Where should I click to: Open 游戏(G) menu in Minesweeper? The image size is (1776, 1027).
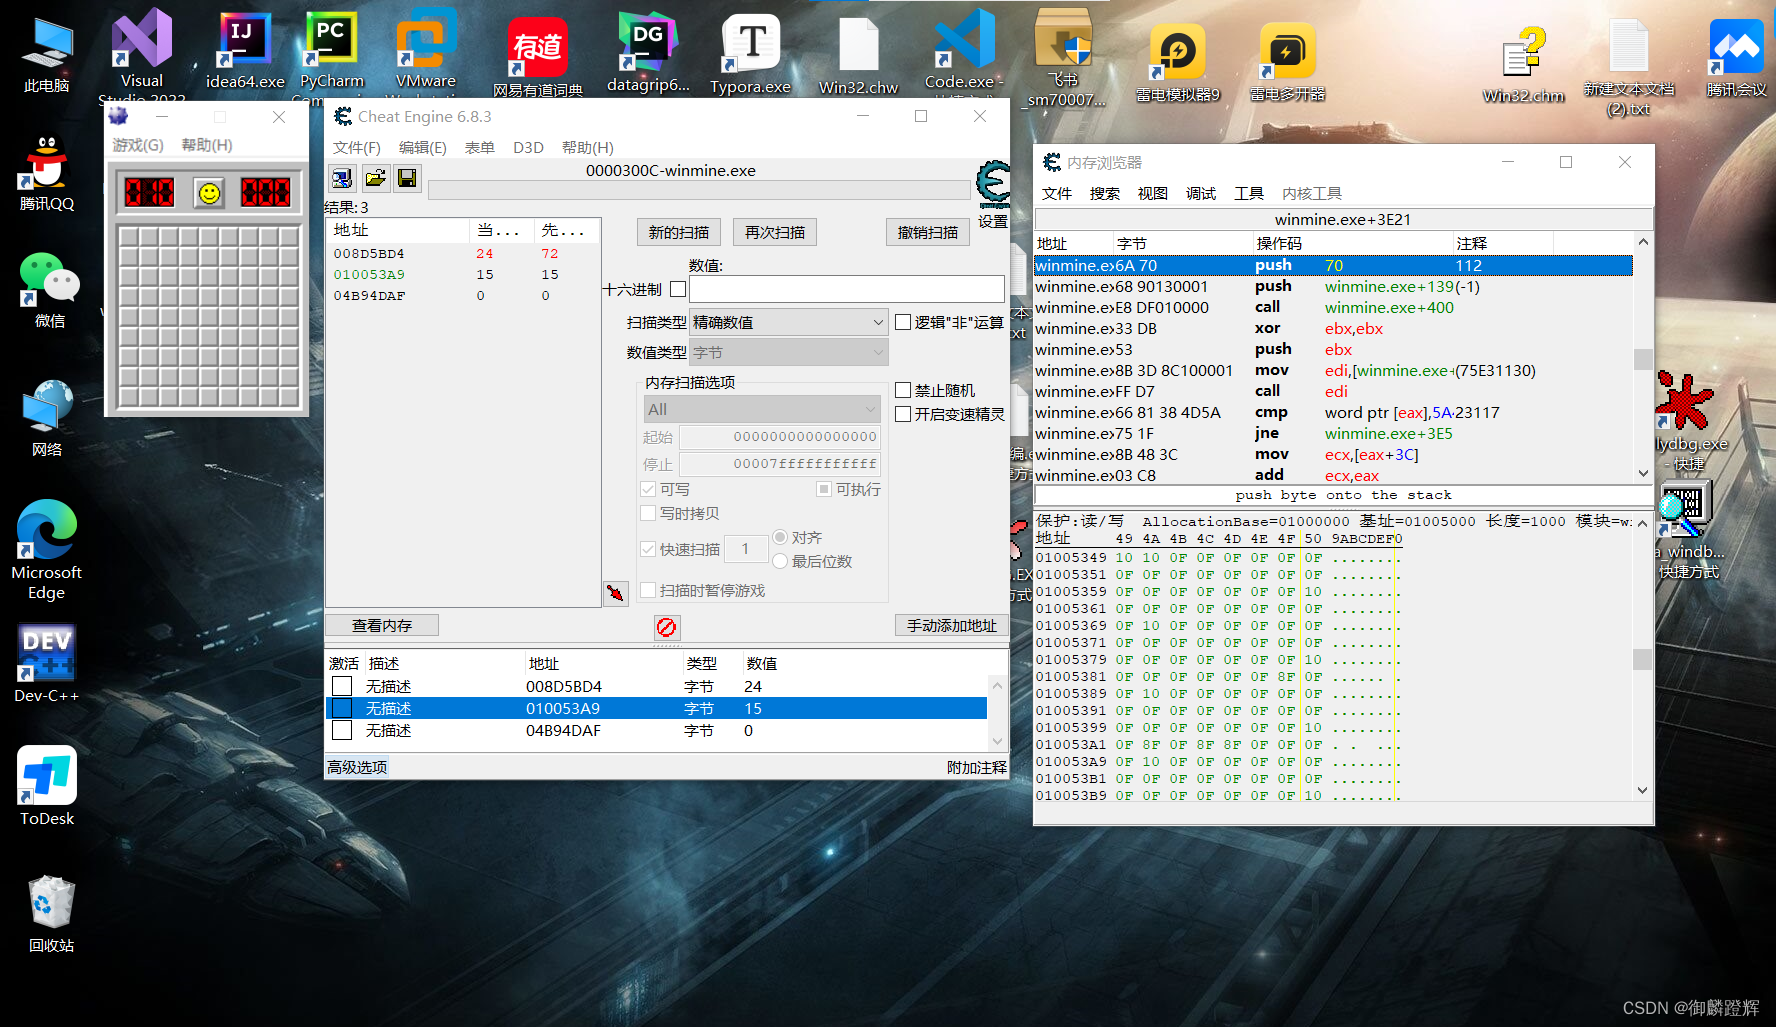138,145
